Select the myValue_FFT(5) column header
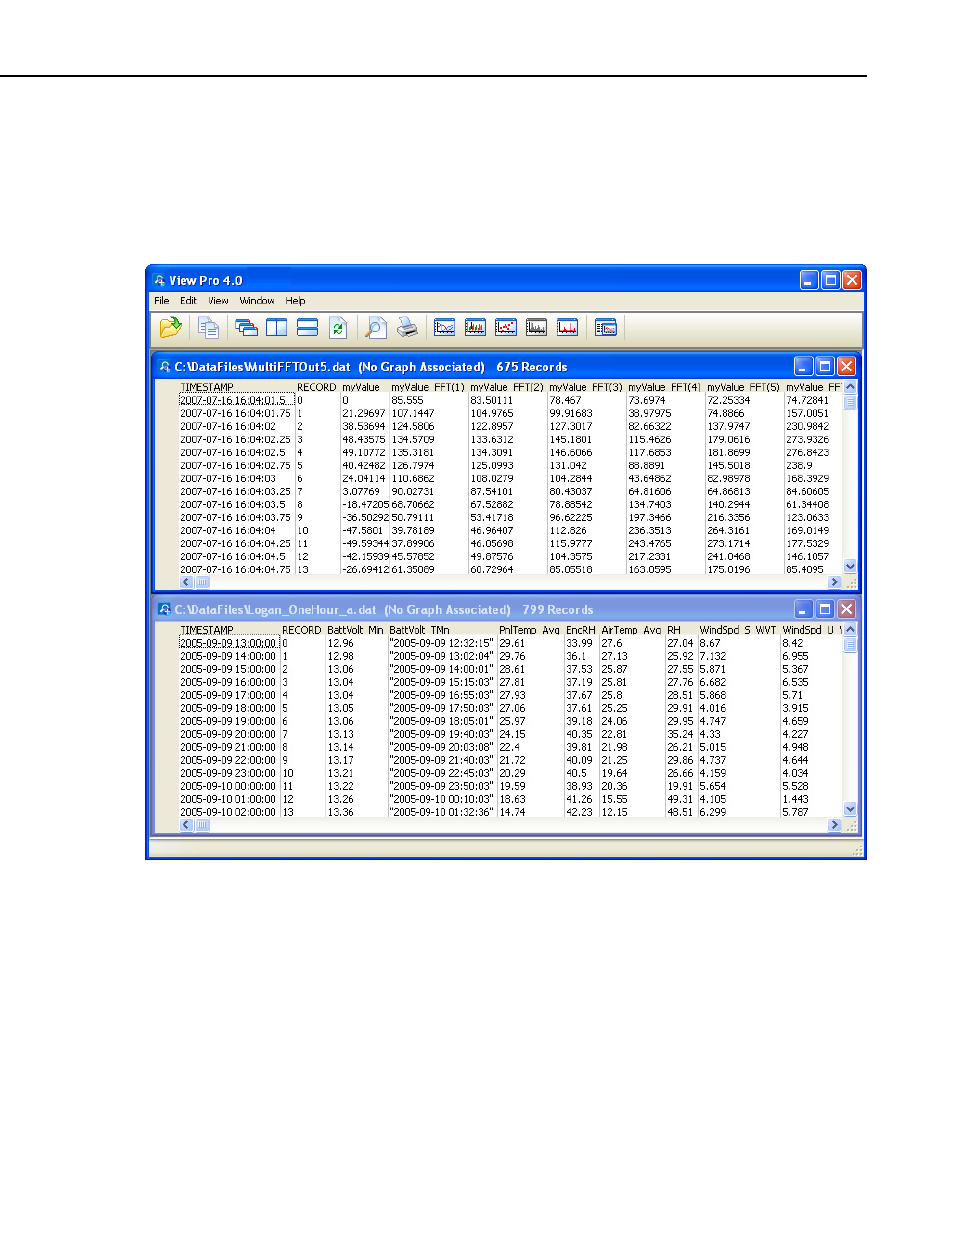 (x=743, y=387)
